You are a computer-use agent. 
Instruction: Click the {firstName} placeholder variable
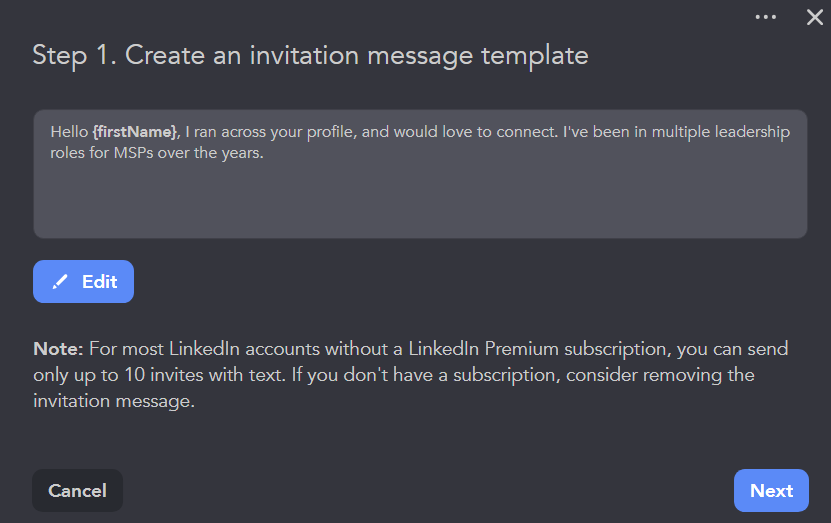pyautogui.click(x=135, y=132)
